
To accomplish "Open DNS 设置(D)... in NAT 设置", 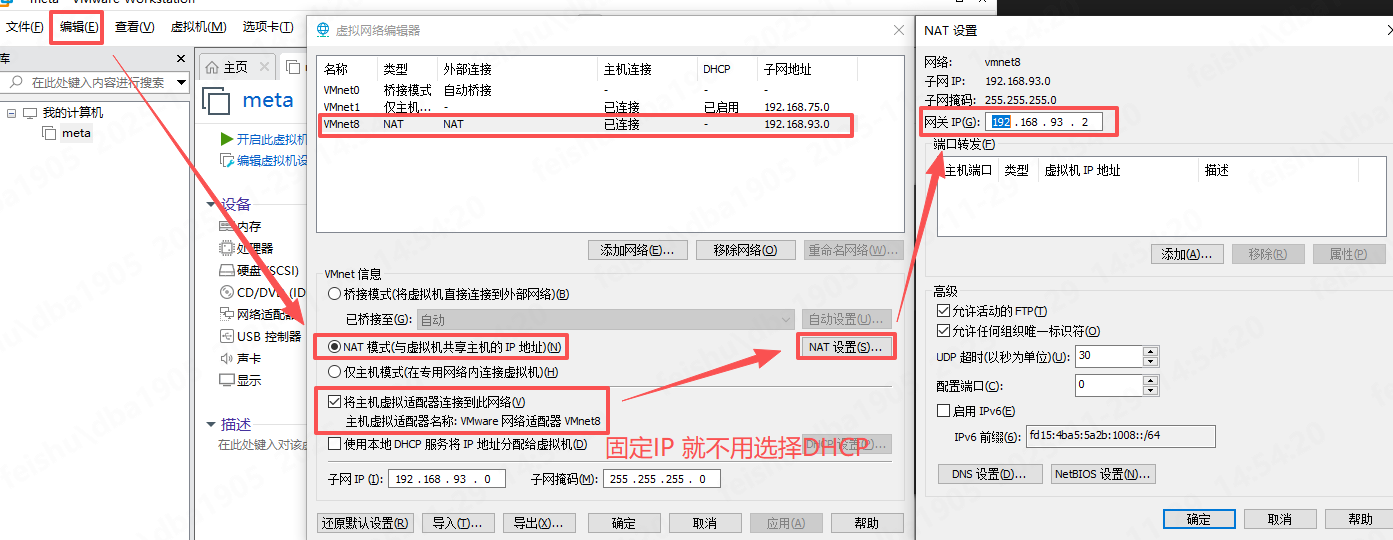I will [x=990, y=474].
